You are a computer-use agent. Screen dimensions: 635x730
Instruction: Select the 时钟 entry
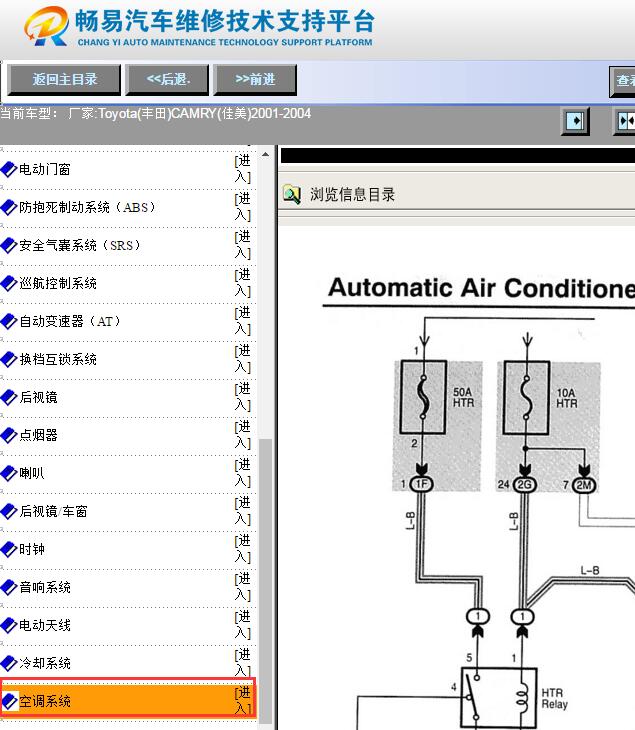[32, 549]
